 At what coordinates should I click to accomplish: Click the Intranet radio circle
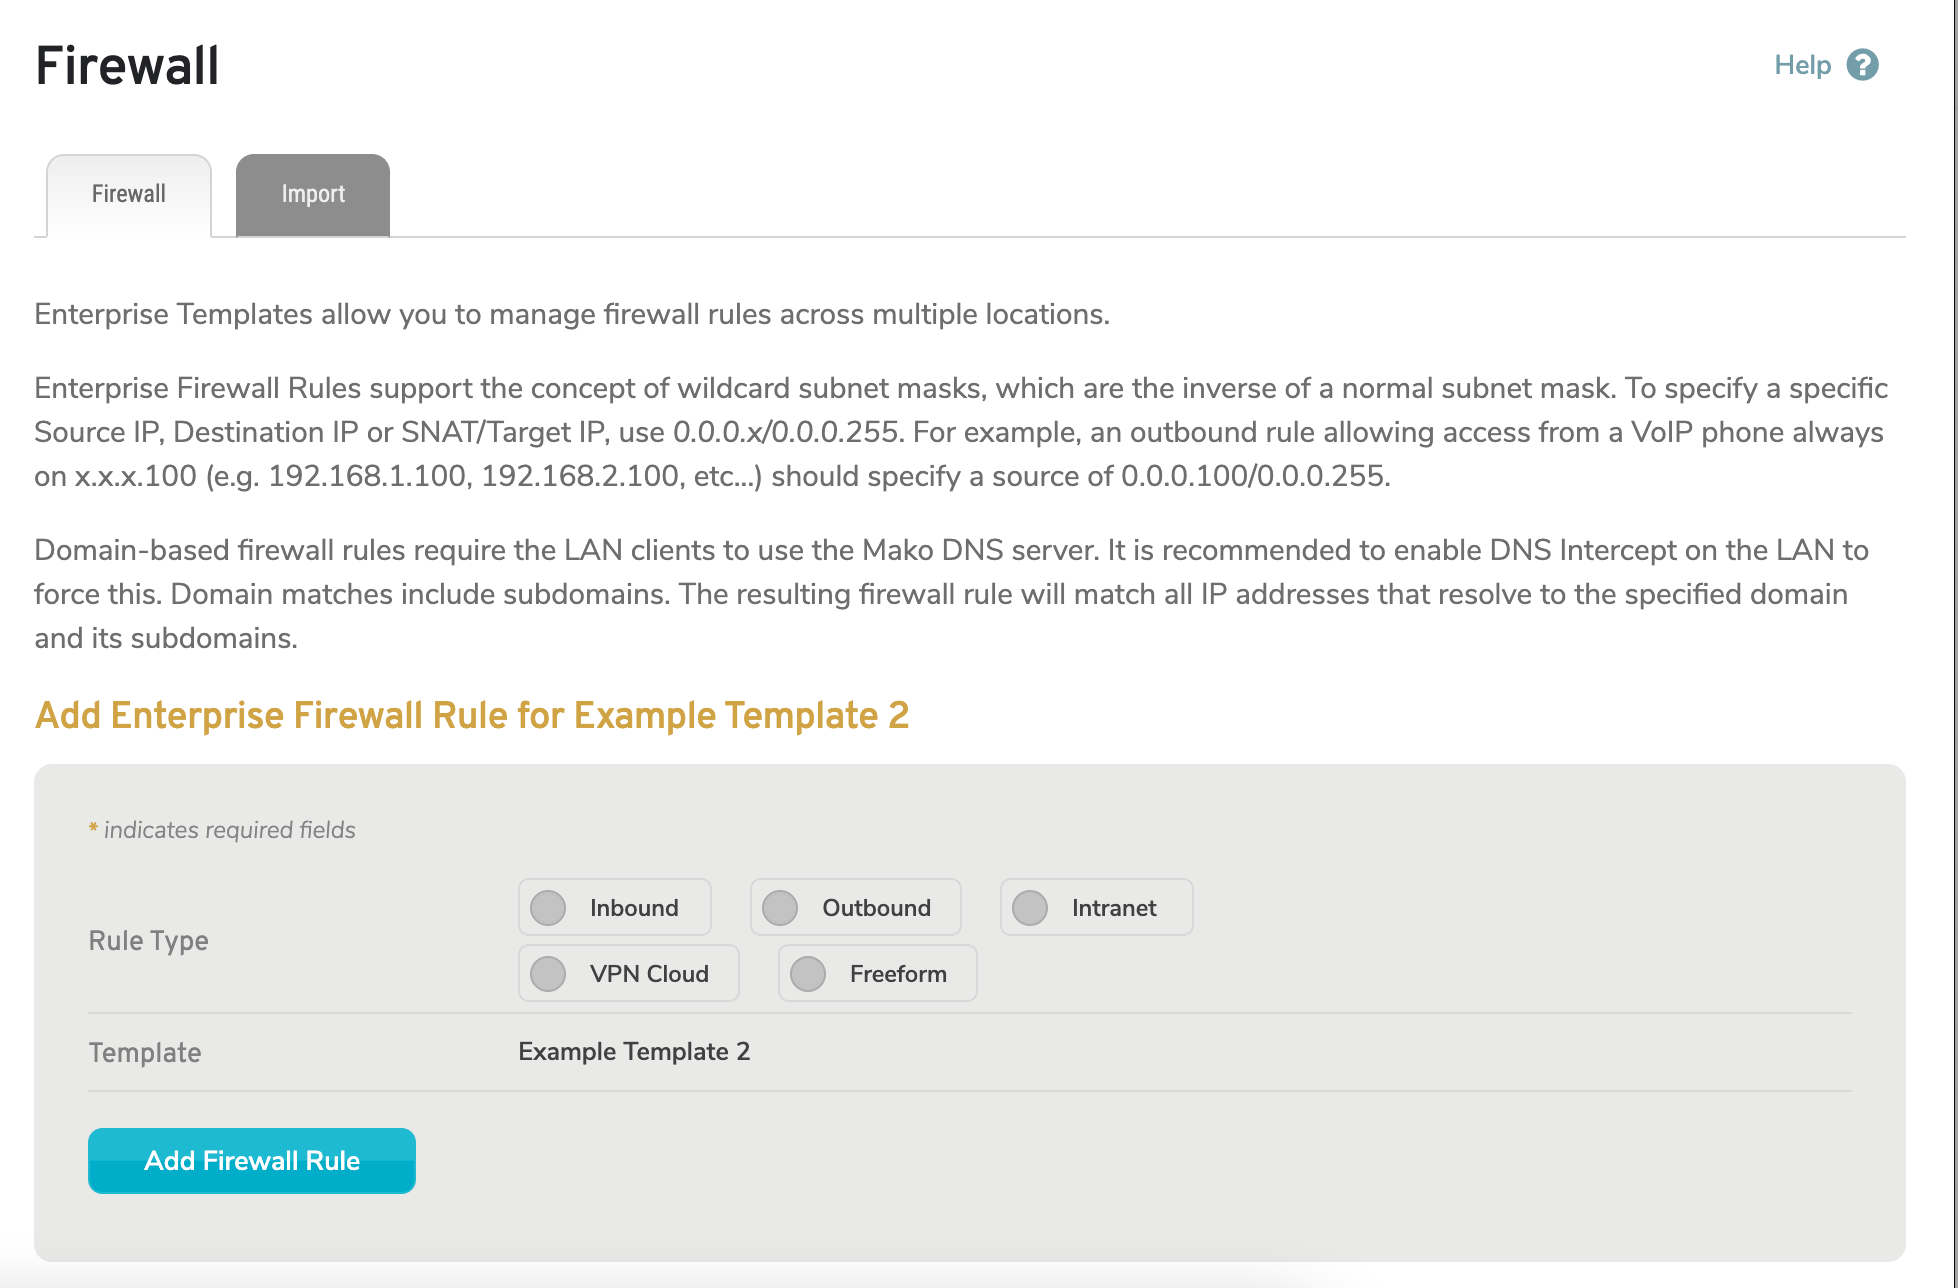1030,907
